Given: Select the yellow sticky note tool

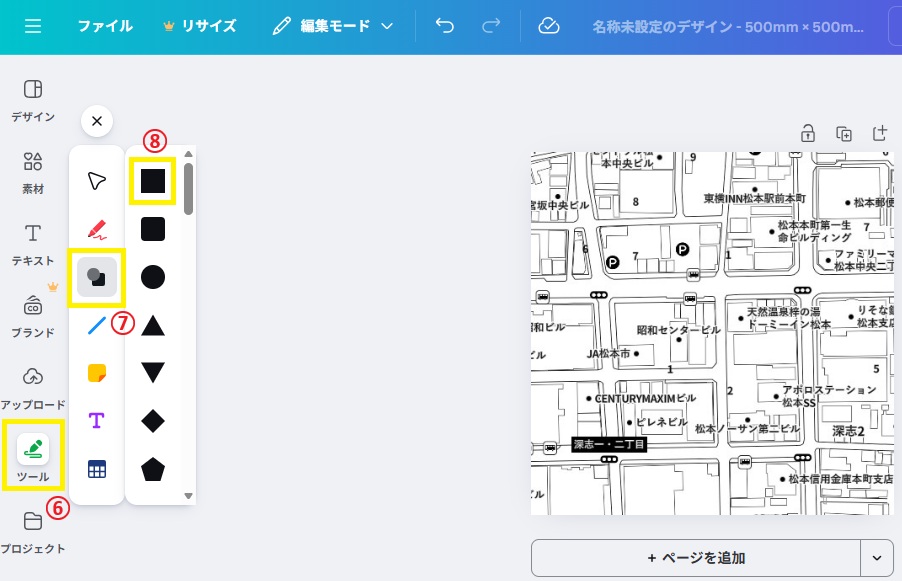Looking at the screenshot, I should [x=97, y=373].
